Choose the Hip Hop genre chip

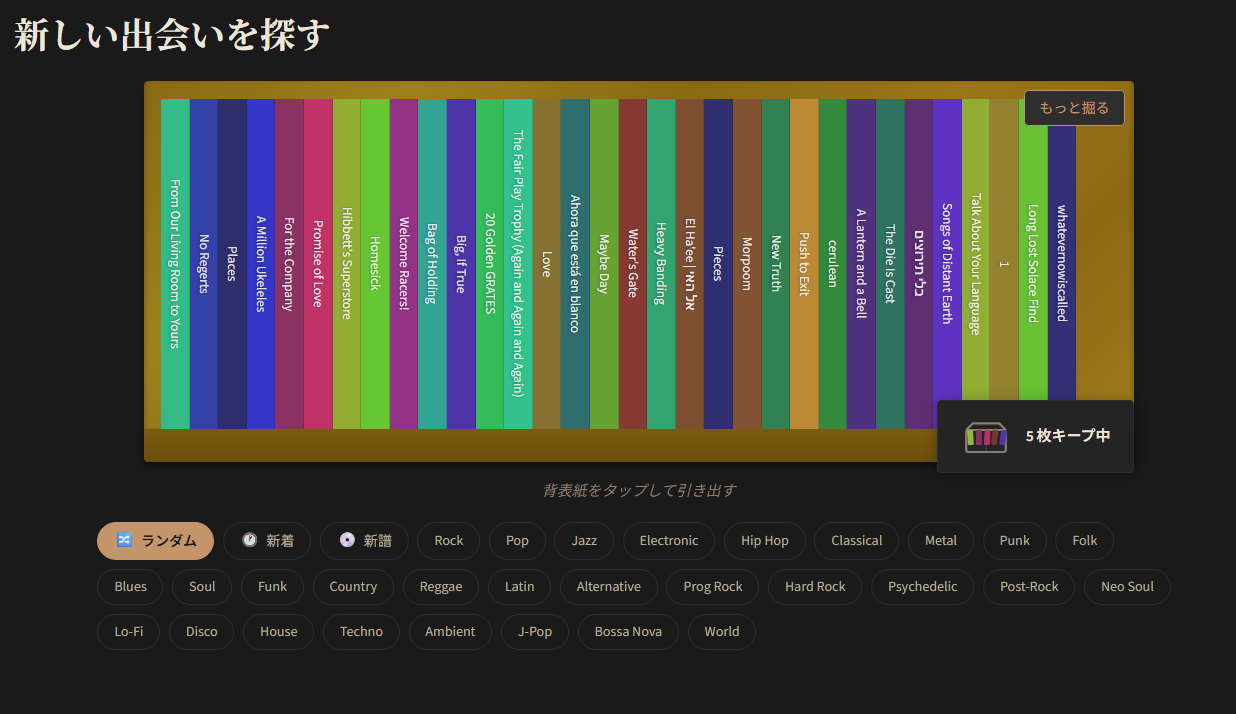coord(764,541)
